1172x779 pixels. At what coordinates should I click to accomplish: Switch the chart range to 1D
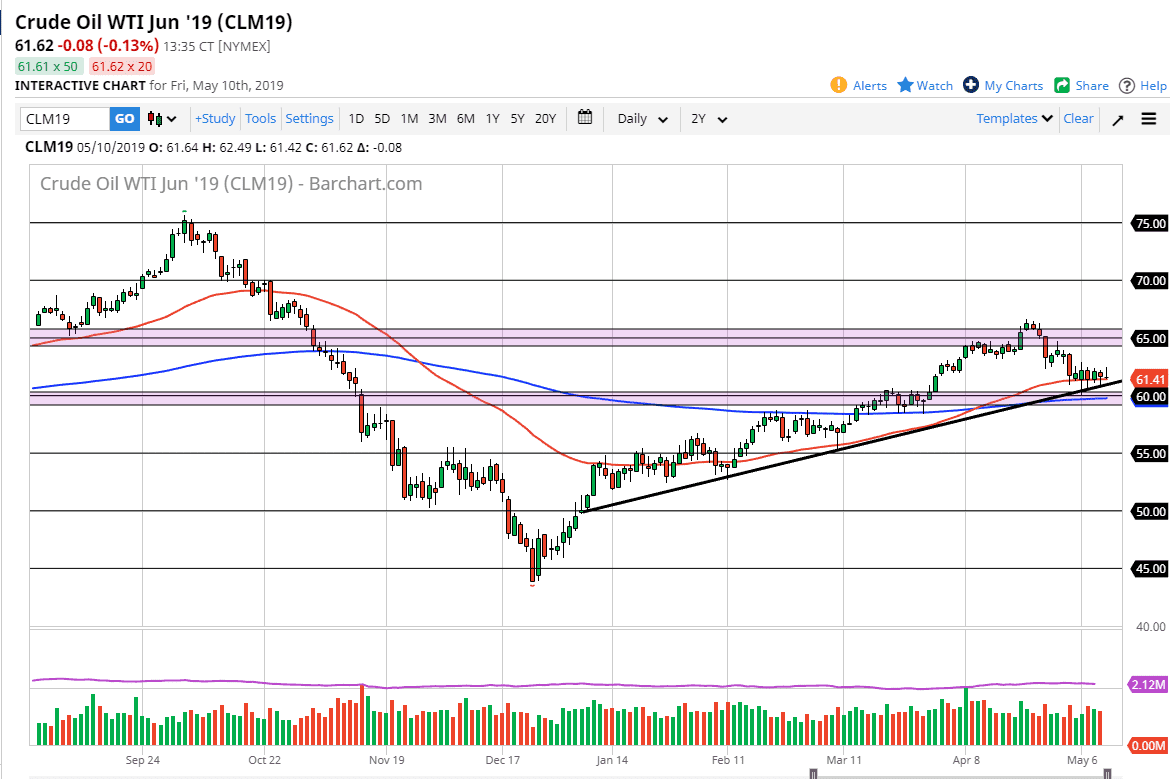(x=356, y=118)
